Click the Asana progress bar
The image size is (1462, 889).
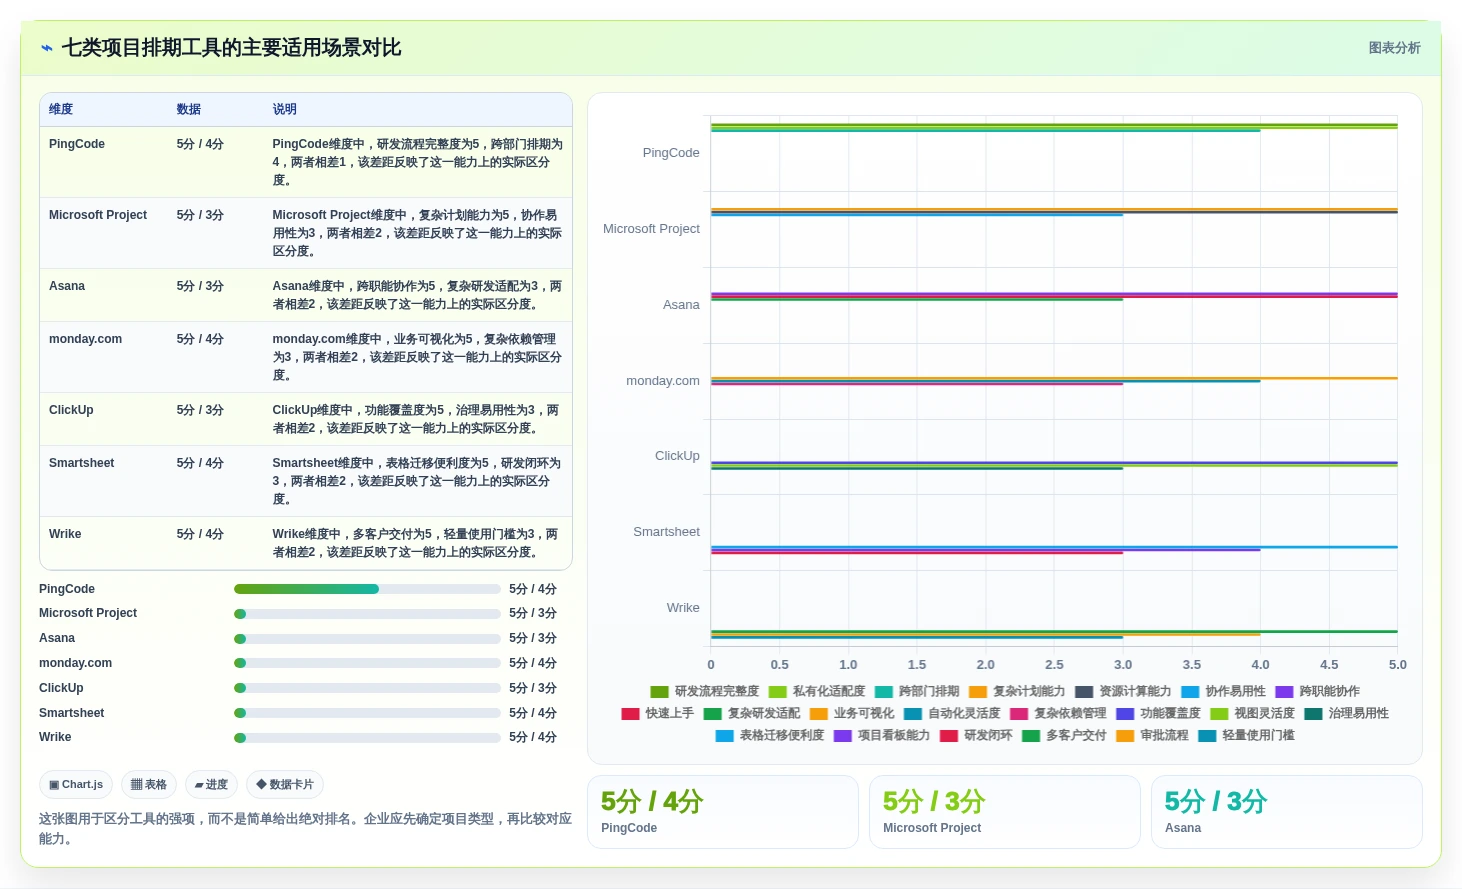[x=367, y=639]
